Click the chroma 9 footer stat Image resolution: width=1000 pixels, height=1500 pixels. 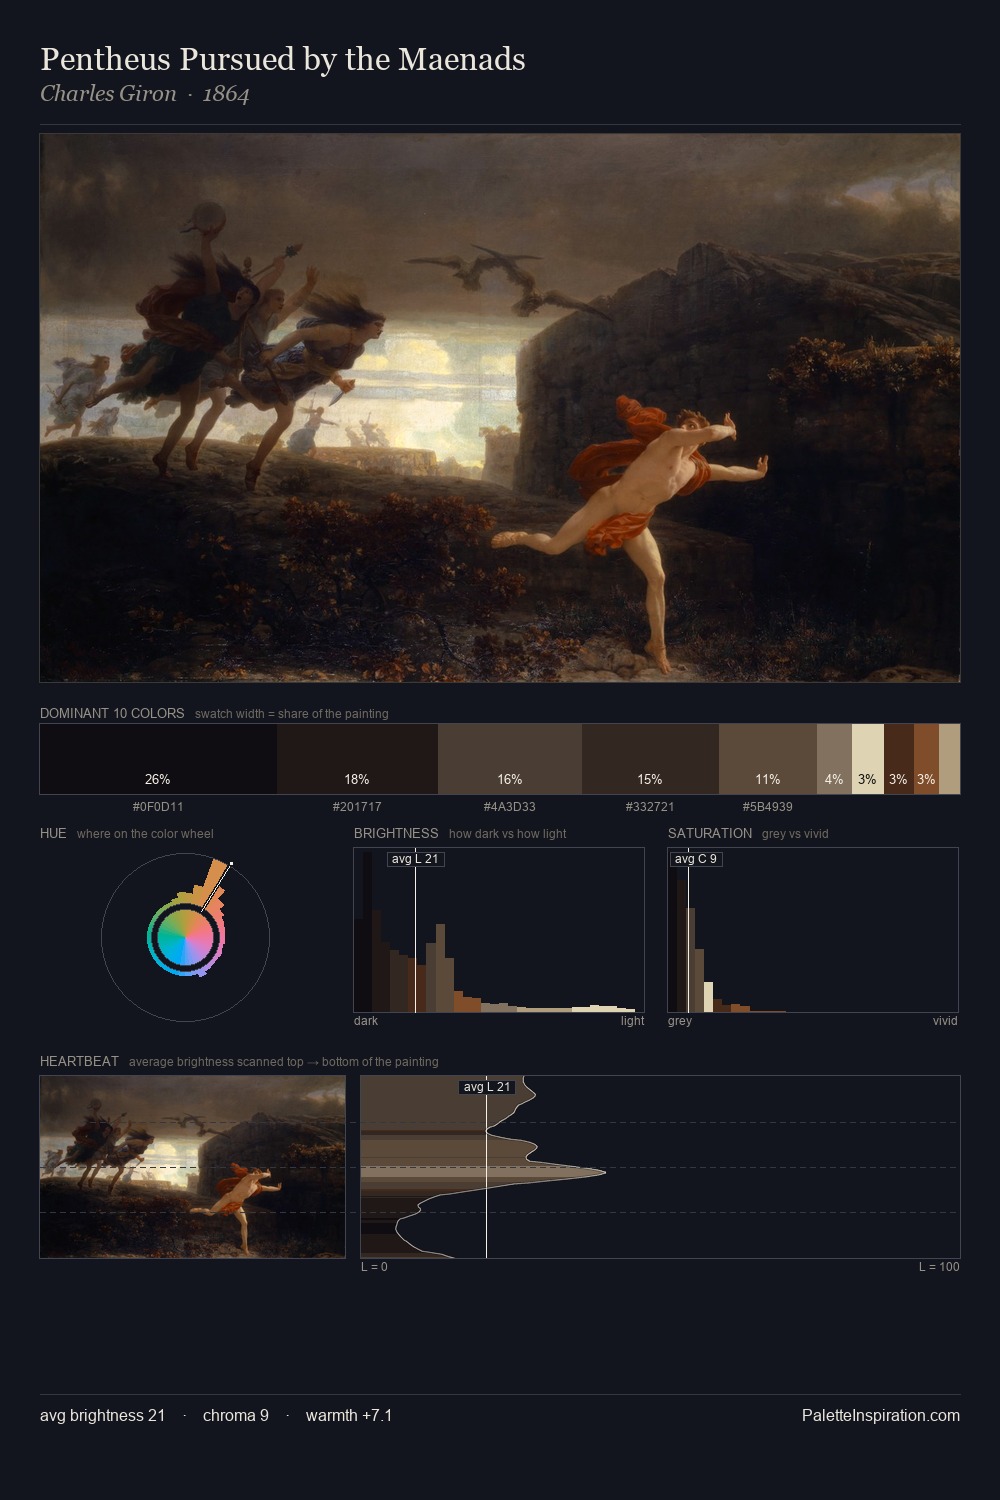(236, 1415)
